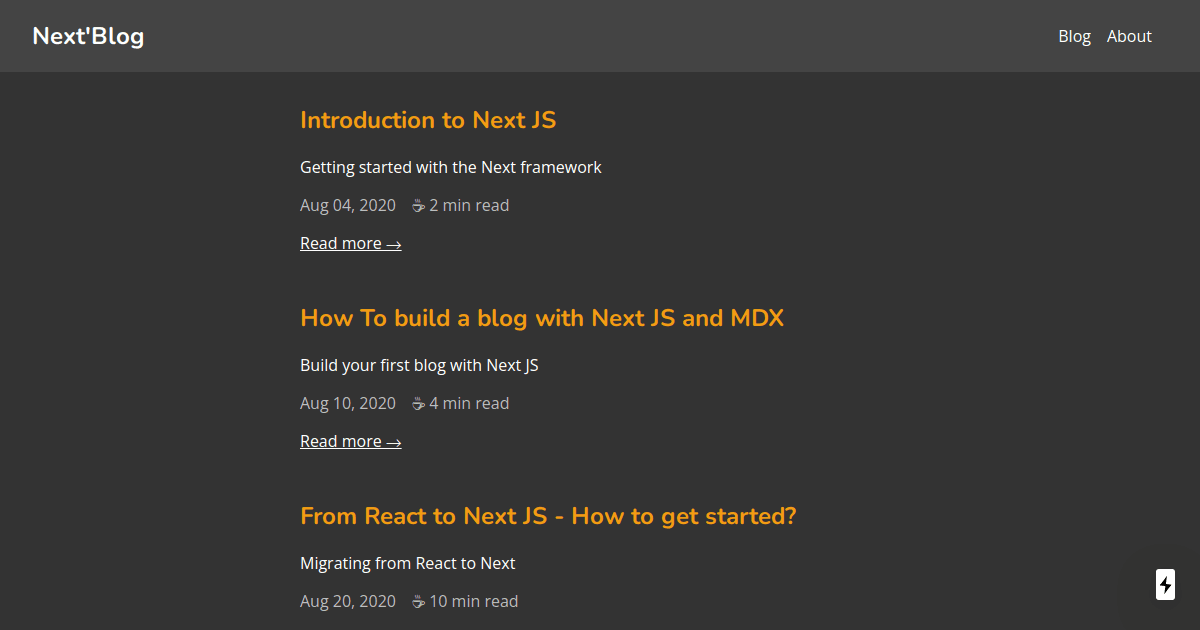
Task: Open the Blog navigation menu item
Action: tap(1074, 36)
